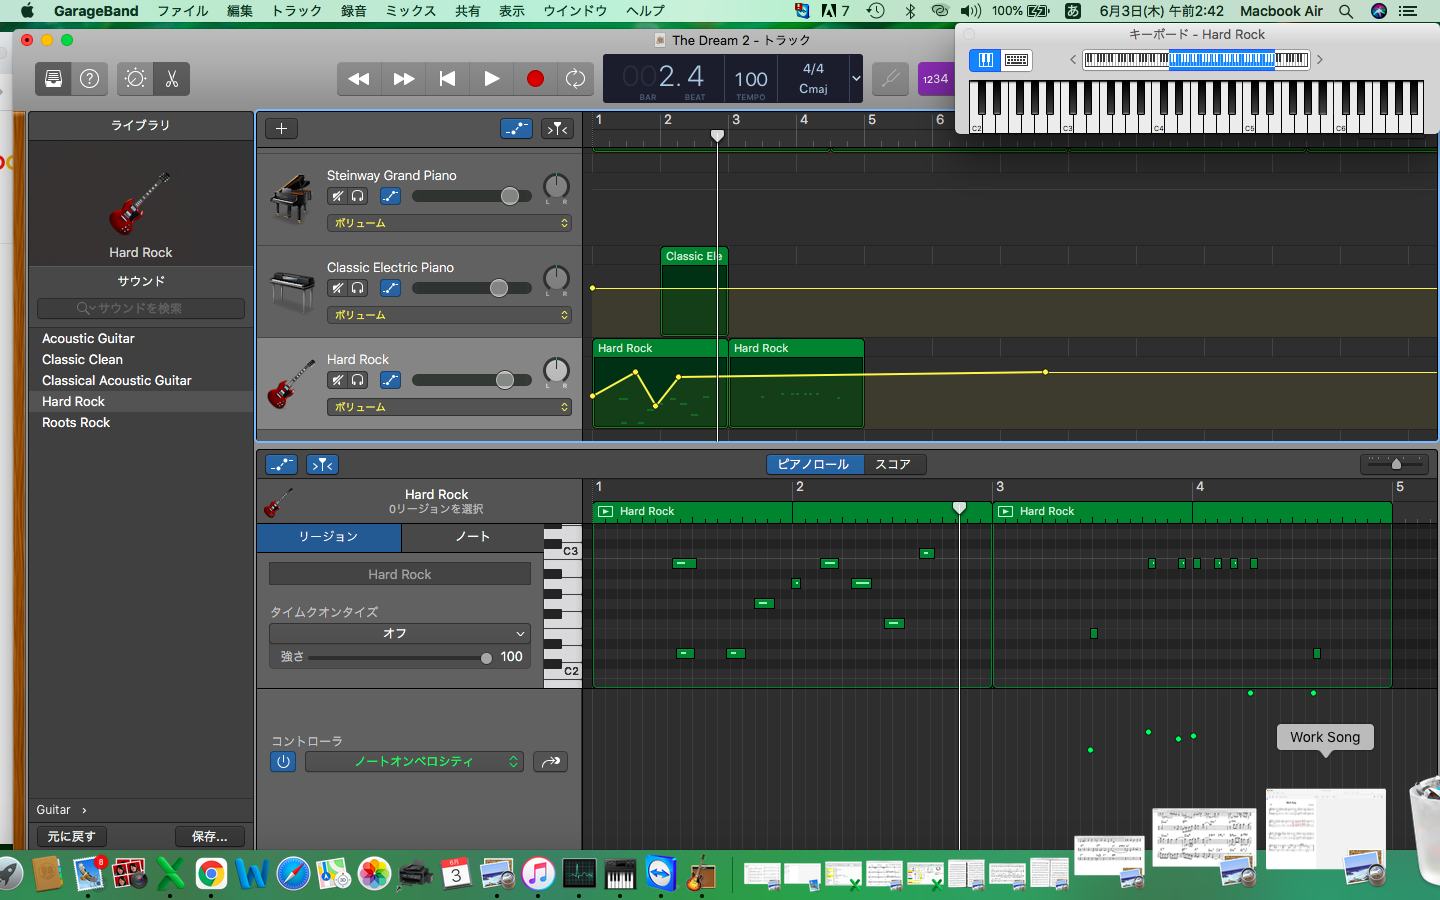Select Roots Rock in the sound list
This screenshot has height=900, width=1440.
coord(76,423)
